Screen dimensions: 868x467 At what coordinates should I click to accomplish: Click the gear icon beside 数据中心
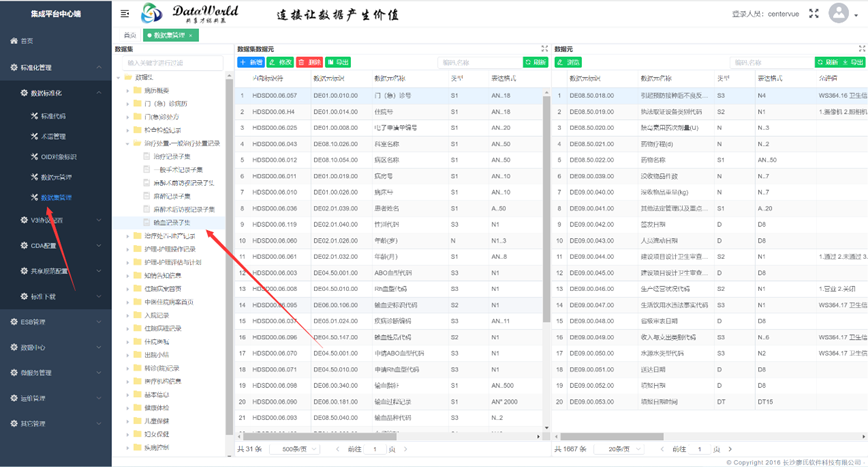point(14,347)
